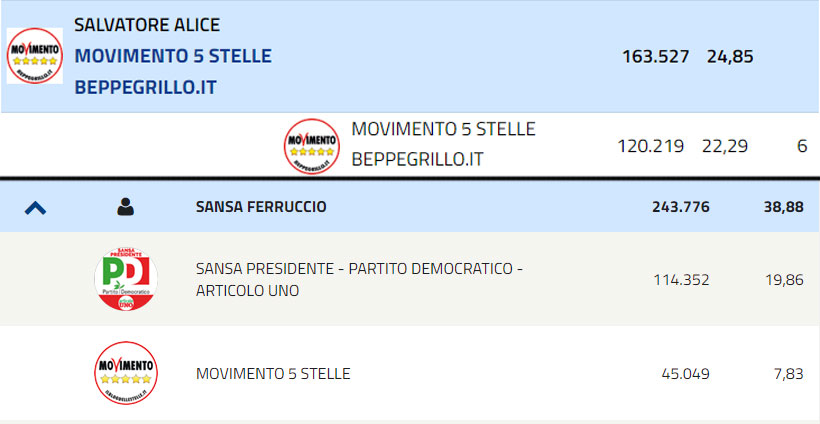Click the Sansa Presidente - Partito Democratico list name
Screen dimensions: 820x424
click(360, 280)
